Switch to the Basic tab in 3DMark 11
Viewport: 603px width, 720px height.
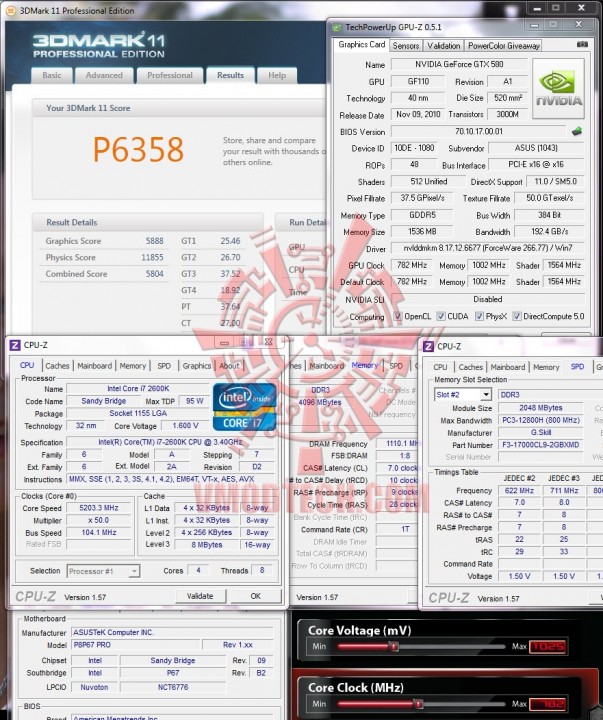tap(52, 75)
